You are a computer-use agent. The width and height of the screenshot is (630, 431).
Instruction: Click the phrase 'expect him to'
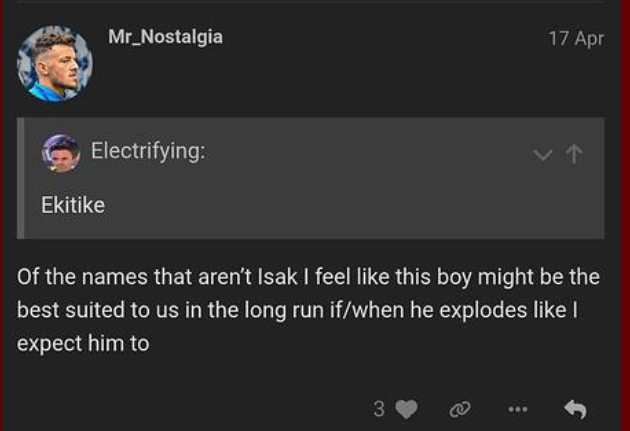[x=83, y=343]
